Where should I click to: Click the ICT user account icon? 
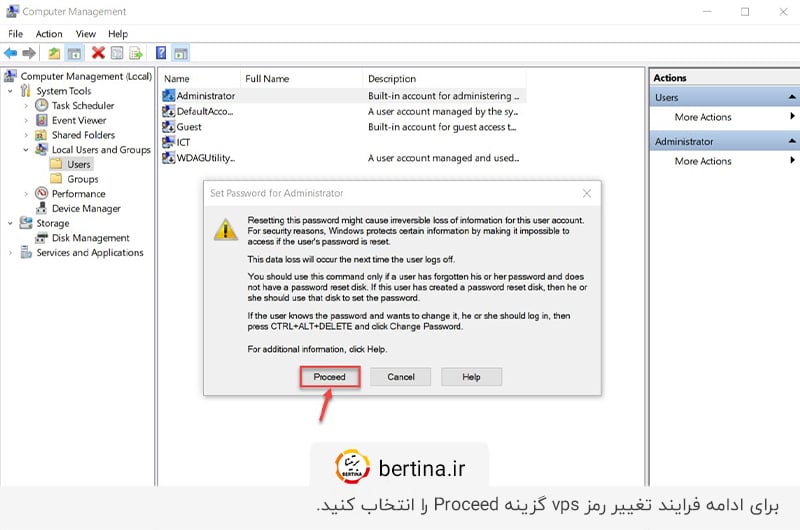click(x=168, y=142)
